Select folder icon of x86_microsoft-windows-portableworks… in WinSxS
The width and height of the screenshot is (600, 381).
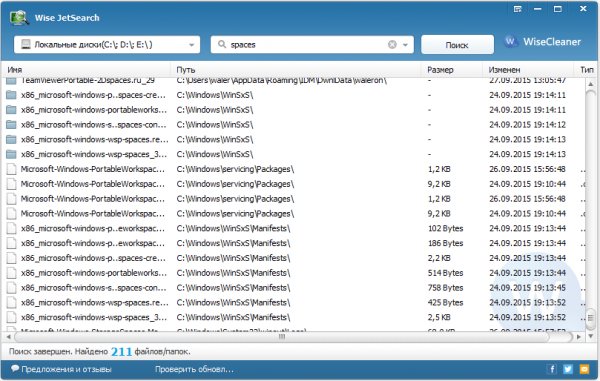coord(11,110)
